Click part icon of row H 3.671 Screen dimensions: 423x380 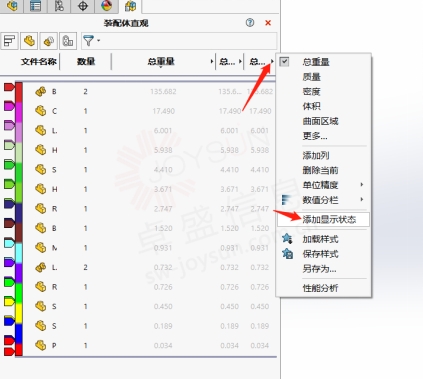point(40,189)
